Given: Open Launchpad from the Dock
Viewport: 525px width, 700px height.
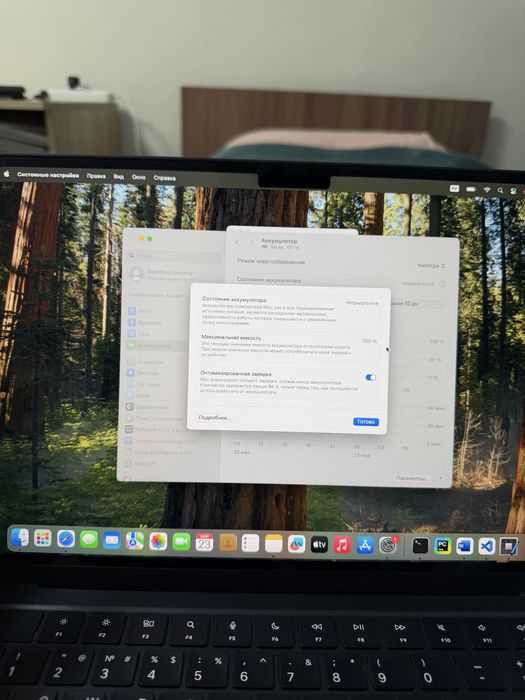Looking at the screenshot, I should point(43,538).
